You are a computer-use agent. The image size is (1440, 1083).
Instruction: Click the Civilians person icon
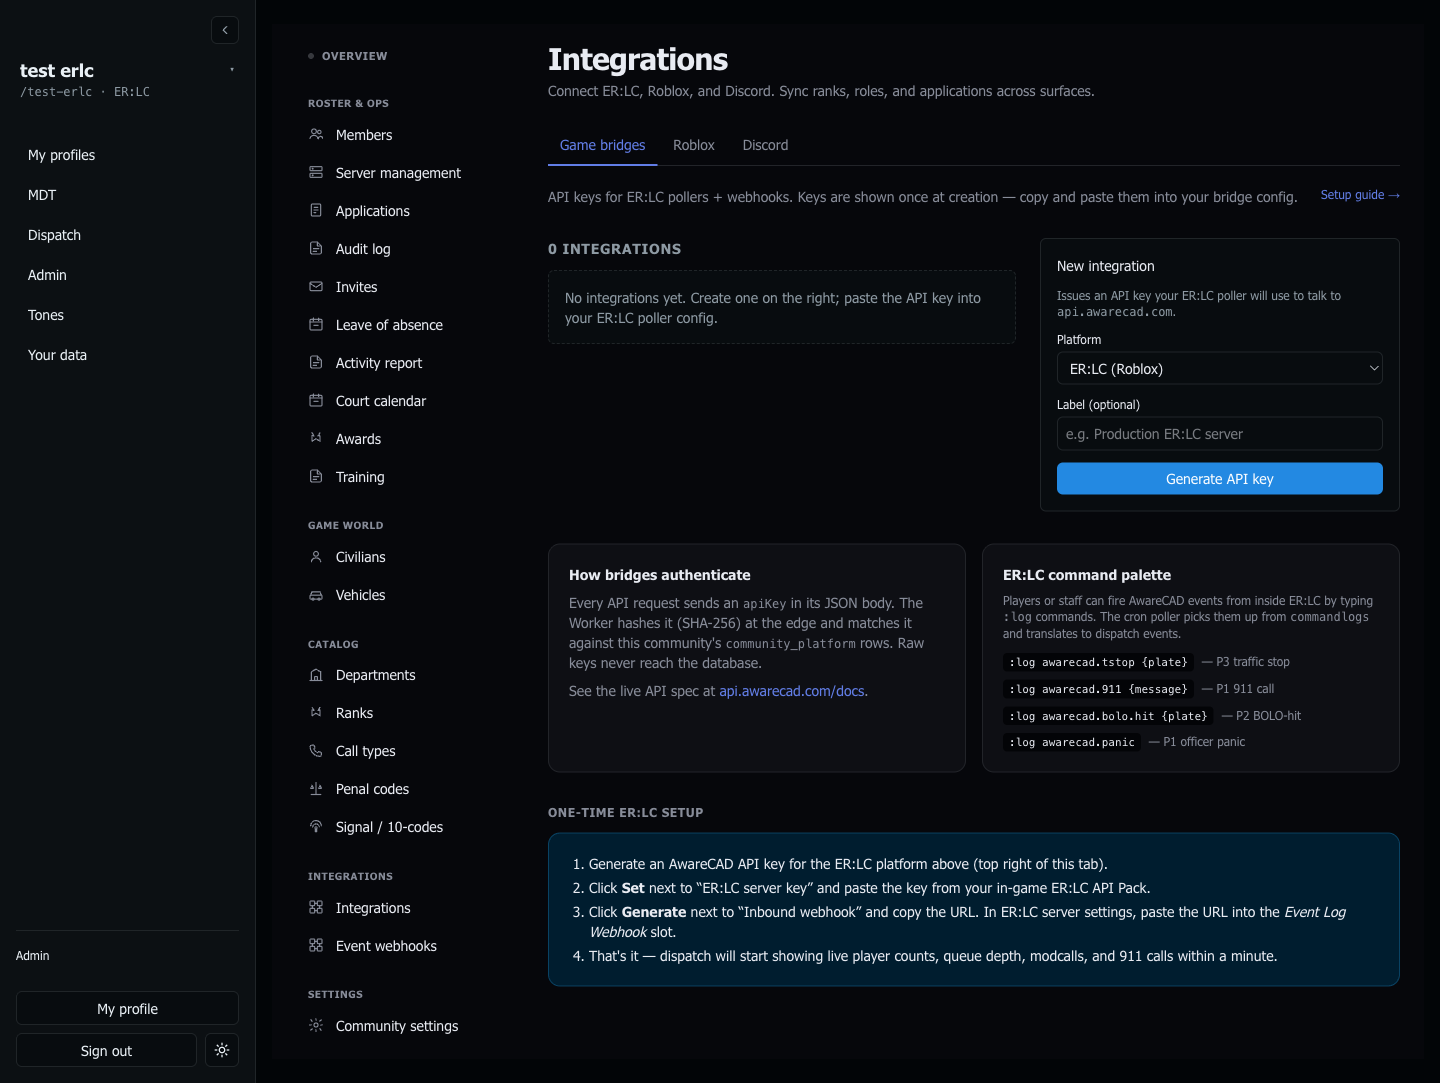[316, 556]
